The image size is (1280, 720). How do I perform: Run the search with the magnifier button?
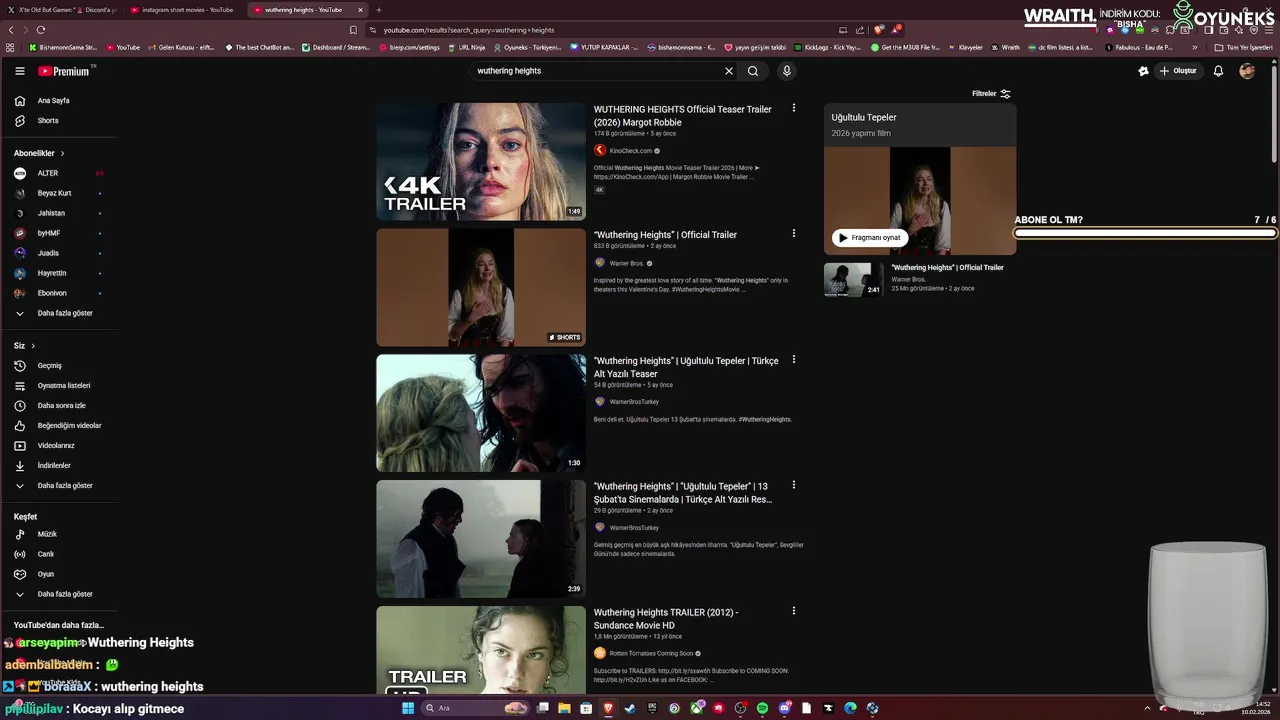(753, 71)
